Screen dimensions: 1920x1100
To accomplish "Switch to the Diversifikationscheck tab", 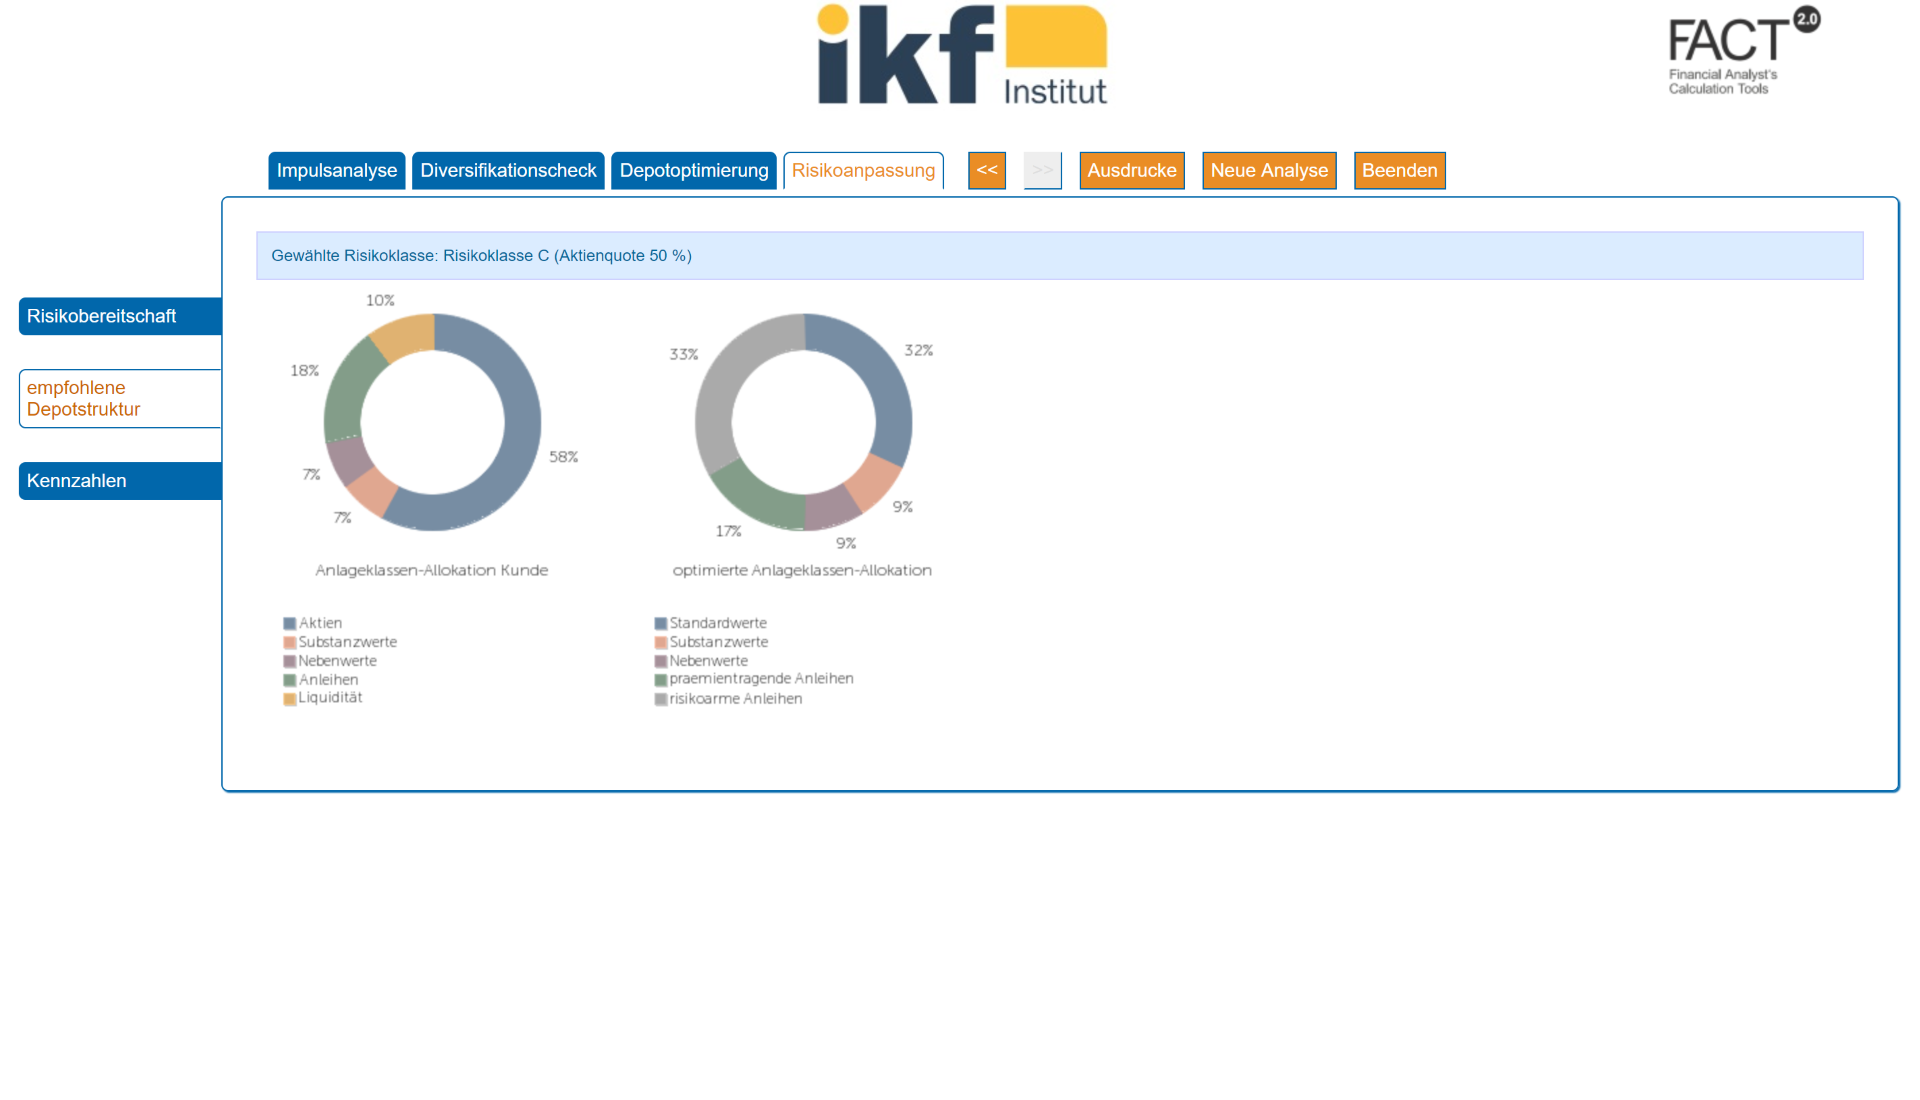I will pyautogui.click(x=508, y=171).
